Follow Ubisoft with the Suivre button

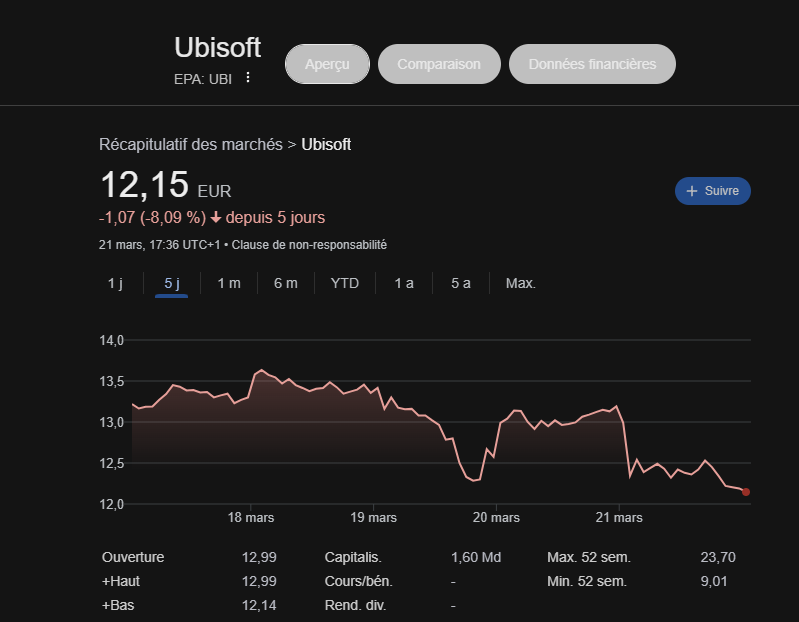[x=712, y=191]
